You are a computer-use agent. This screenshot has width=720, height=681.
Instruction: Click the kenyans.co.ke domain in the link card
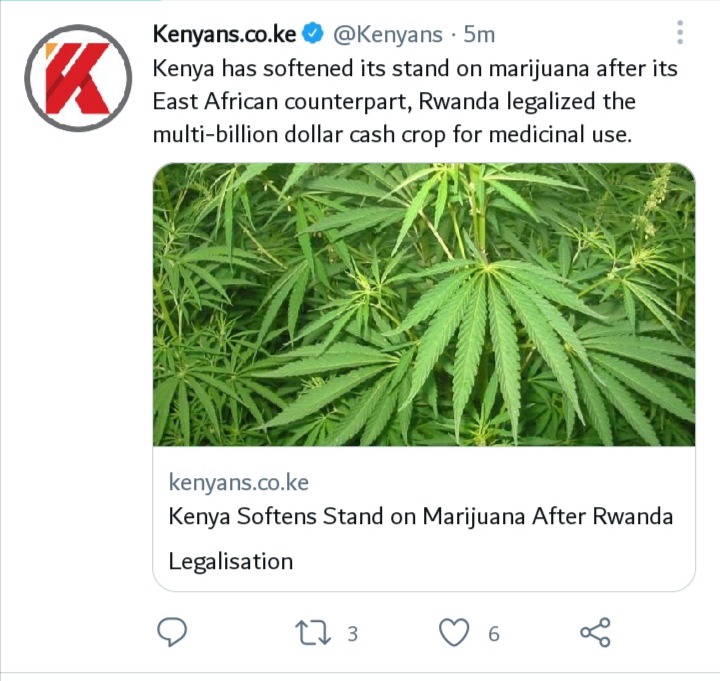239,482
